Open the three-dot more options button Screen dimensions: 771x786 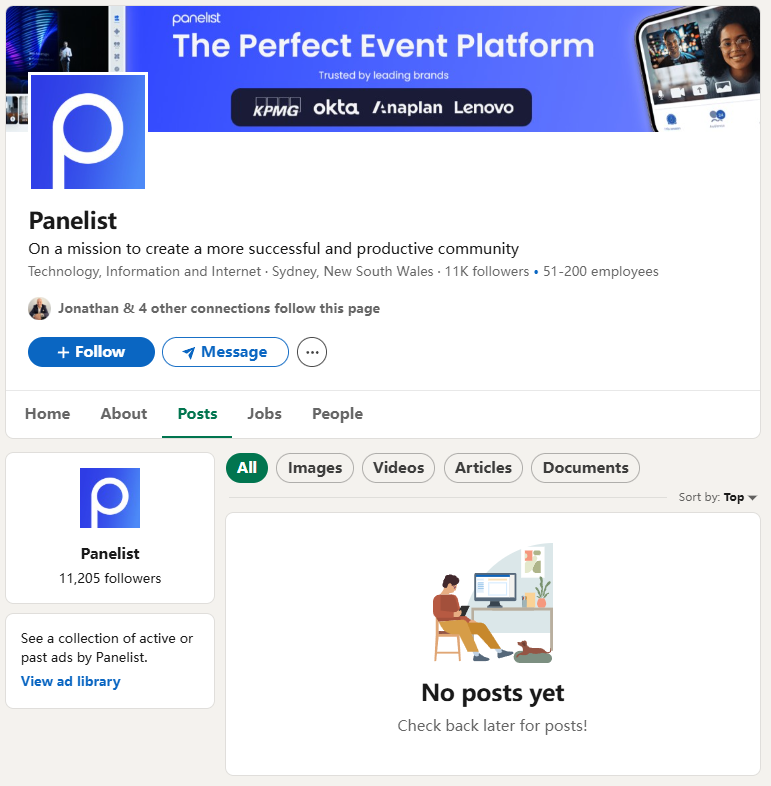(x=312, y=352)
